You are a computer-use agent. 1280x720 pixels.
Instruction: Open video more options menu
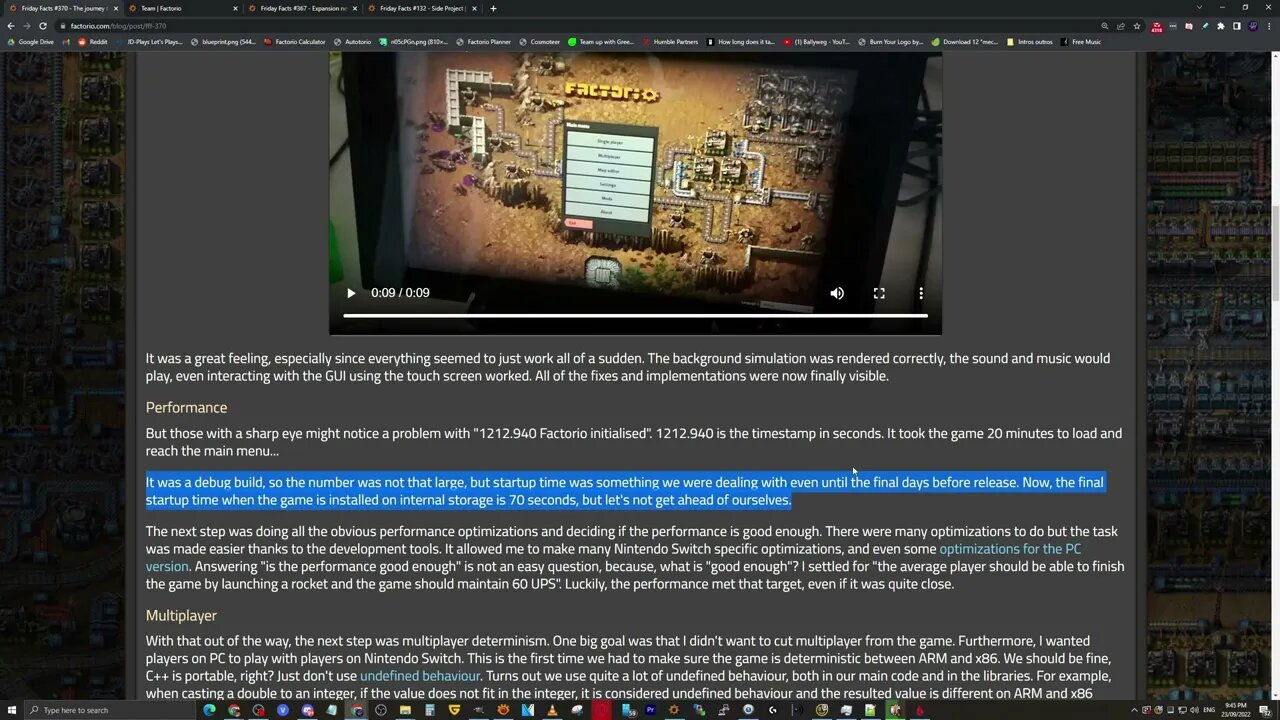tap(921, 293)
